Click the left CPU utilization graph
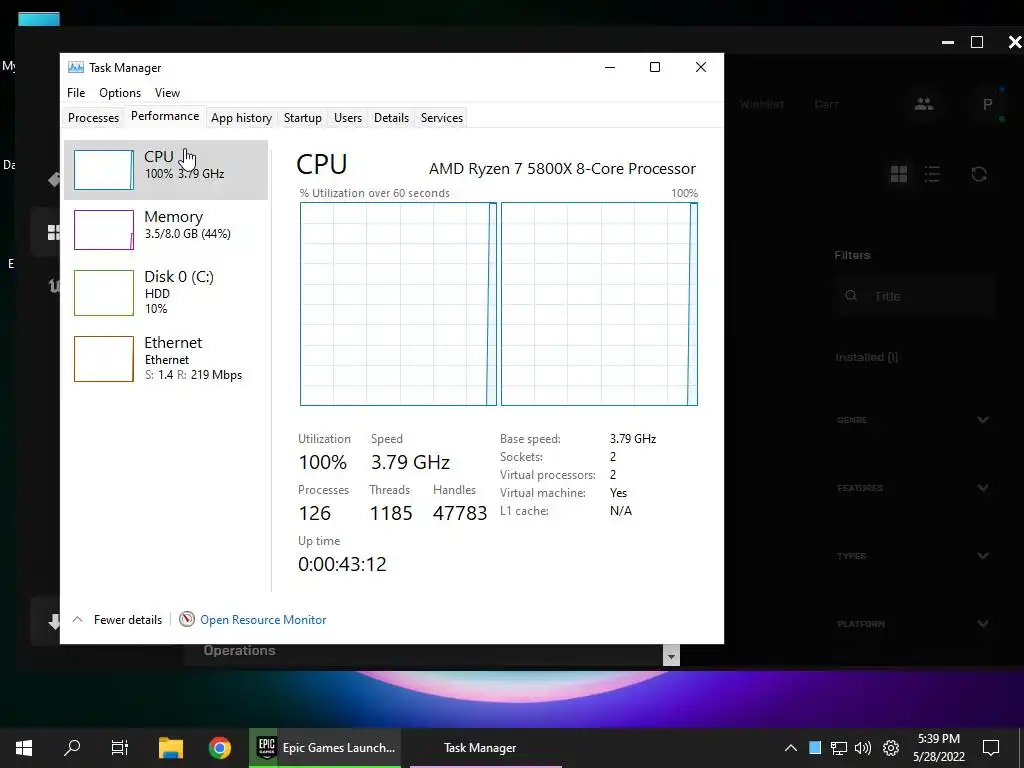 tap(398, 304)
